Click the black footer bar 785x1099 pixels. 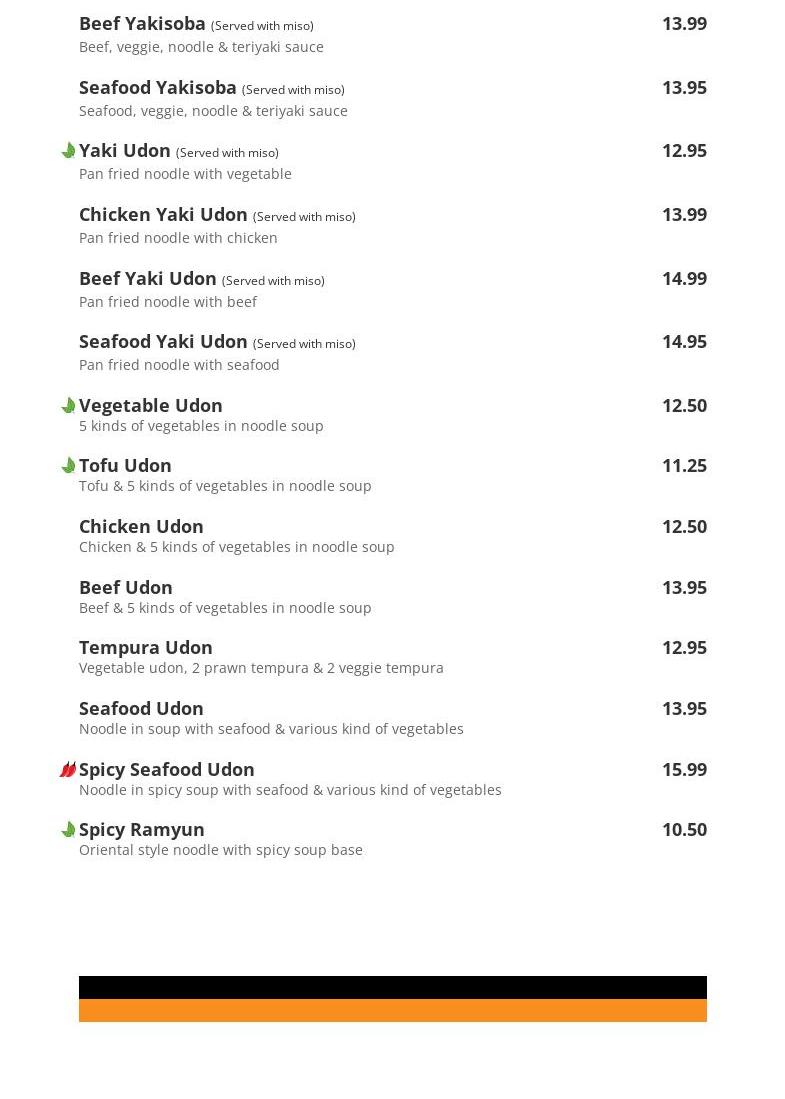coord(392,988)
